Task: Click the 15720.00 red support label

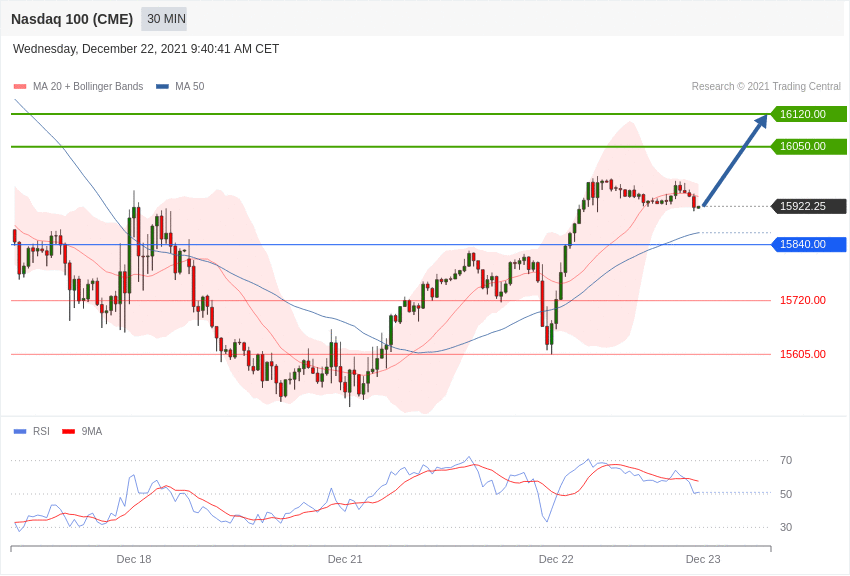Action: [x=803, y=300]
